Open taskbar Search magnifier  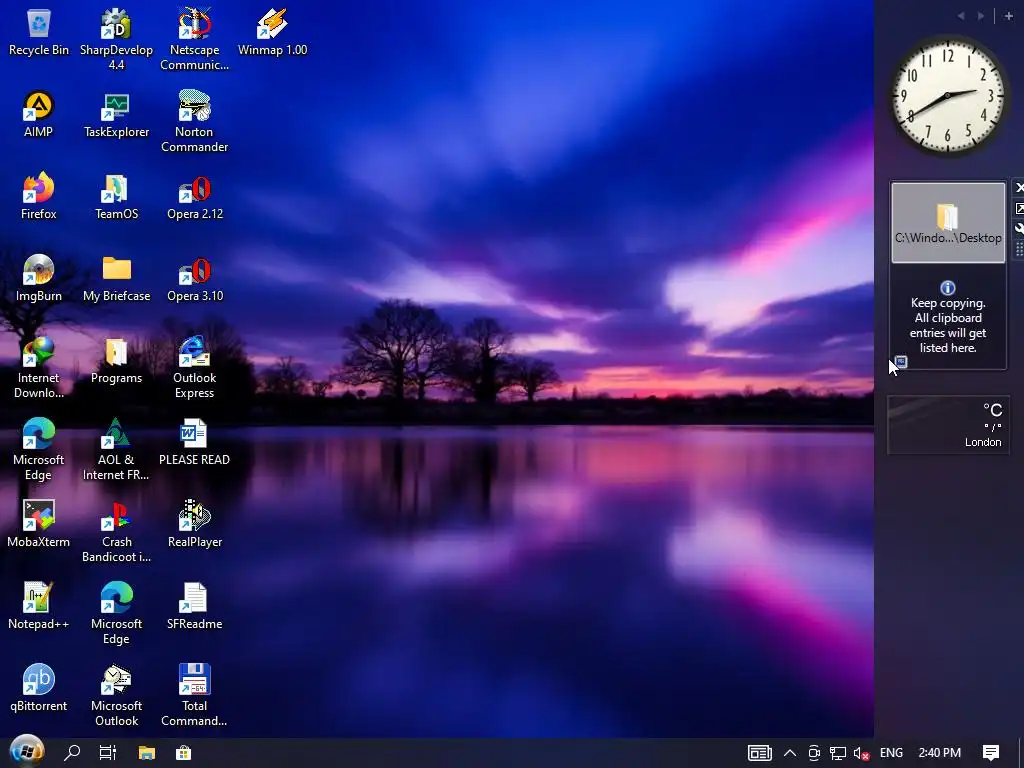coord(72,753)
